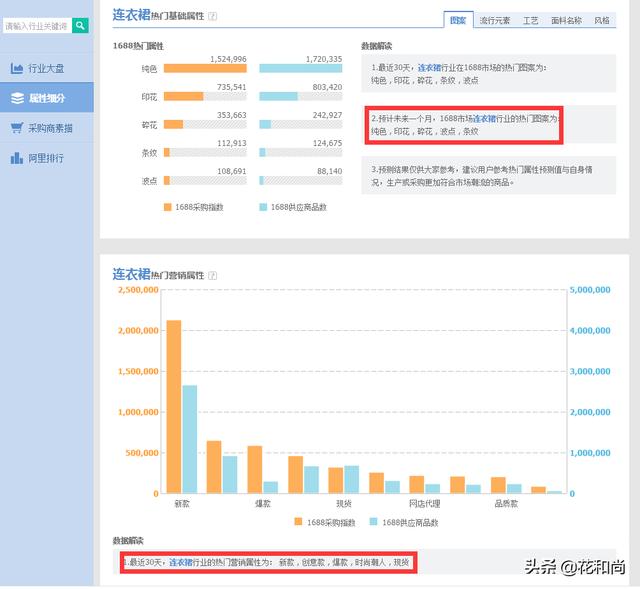Click help icon beside 热门营销属性 title
Image resolution: width=640 pixels, height=589 pixels.
pyautogui.click(x=212, y=275)
